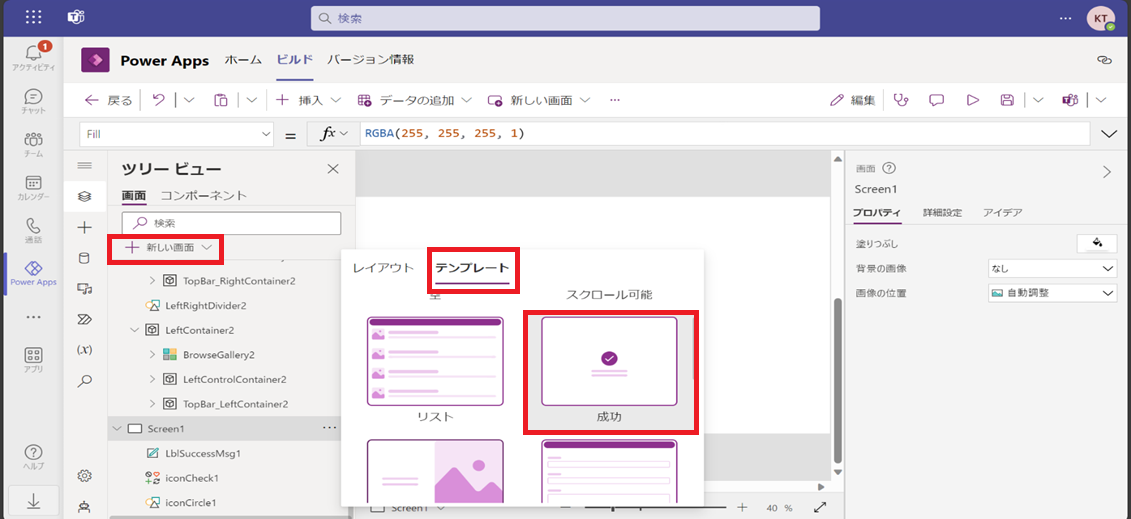
Task: Expand BrowseGallery2 tree node
Action: pyautogui.click(x=152, y=355)
